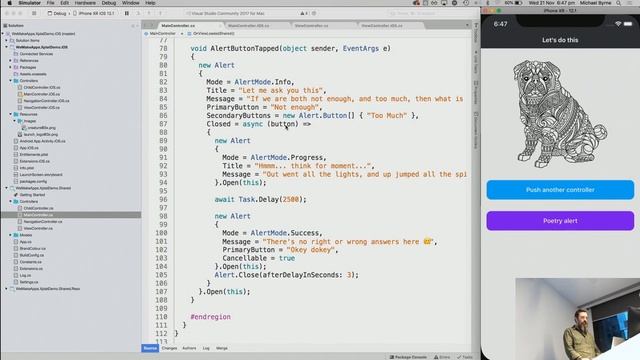Open Settings.cs file

(x=29, y=282)
